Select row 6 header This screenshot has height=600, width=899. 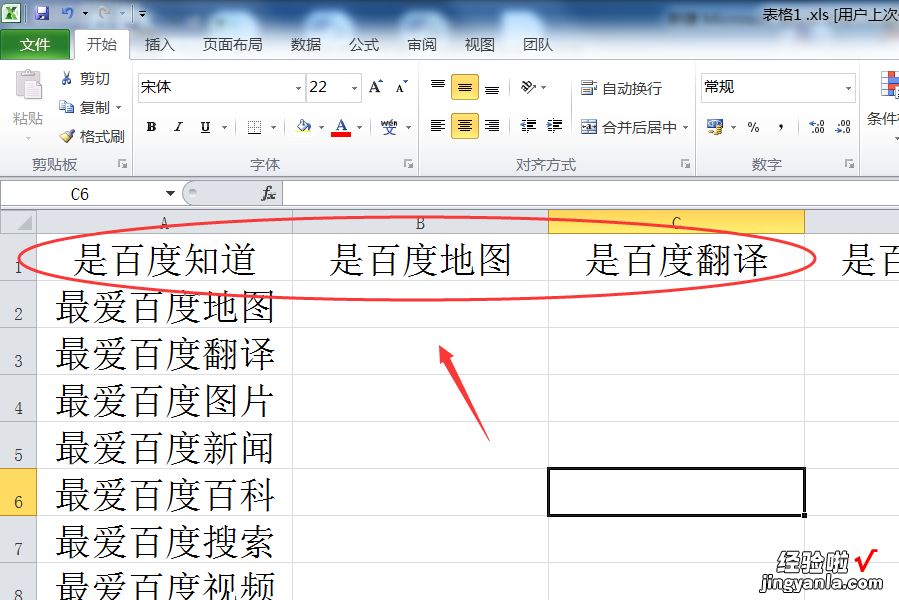[18, 492]
